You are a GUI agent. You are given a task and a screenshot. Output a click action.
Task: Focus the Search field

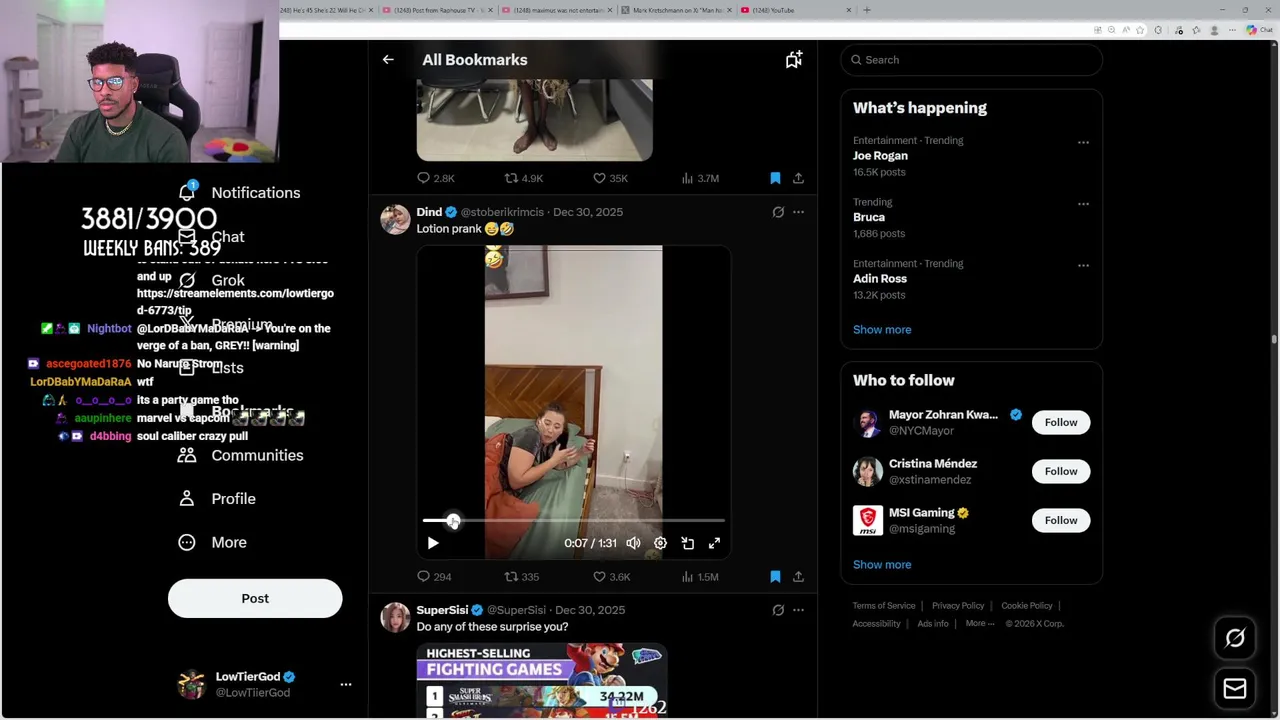click(x=971, y=60)
